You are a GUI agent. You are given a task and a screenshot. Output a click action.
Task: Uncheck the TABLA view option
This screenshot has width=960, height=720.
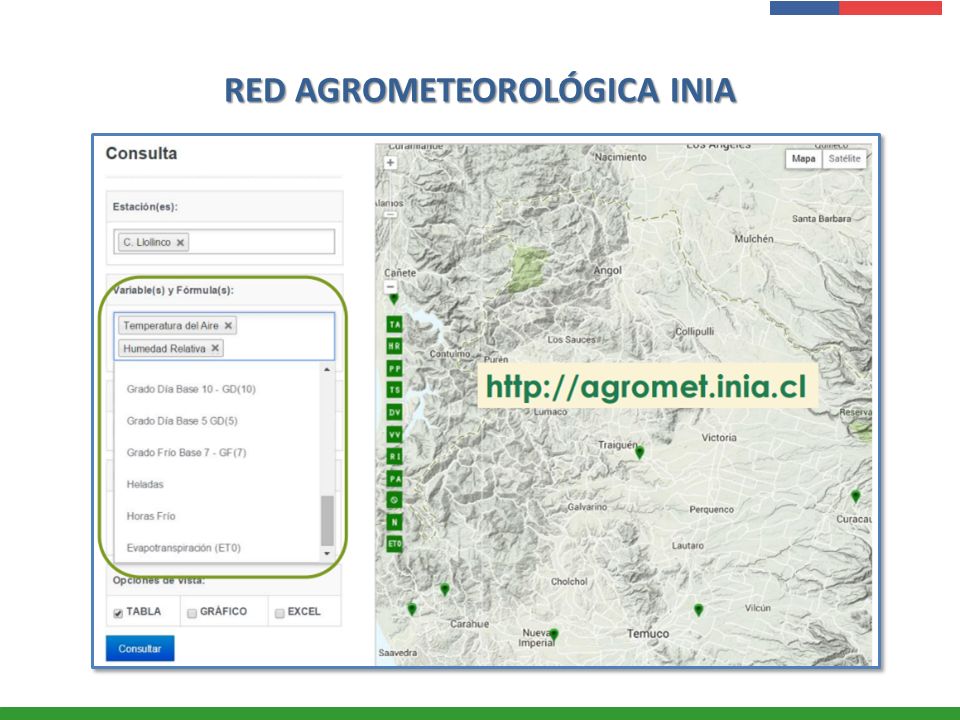pyautogui.click(x=118, y=613)
